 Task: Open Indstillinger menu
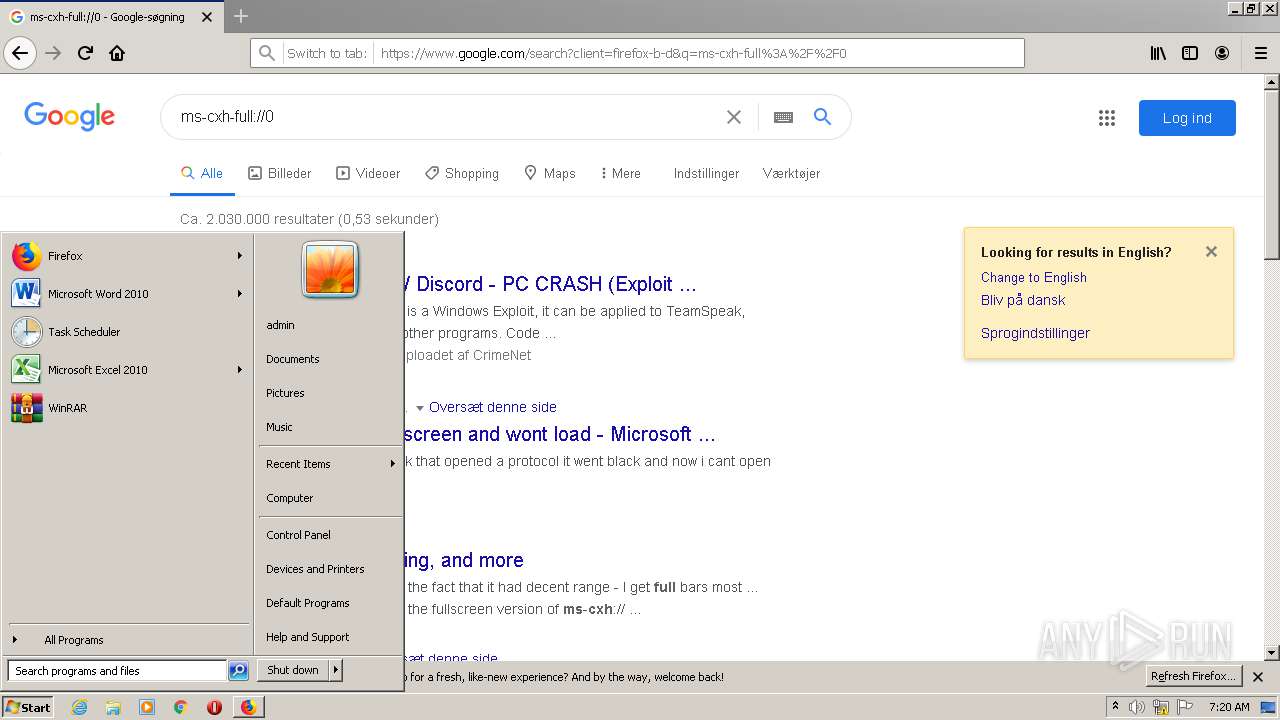pos(706,173)
